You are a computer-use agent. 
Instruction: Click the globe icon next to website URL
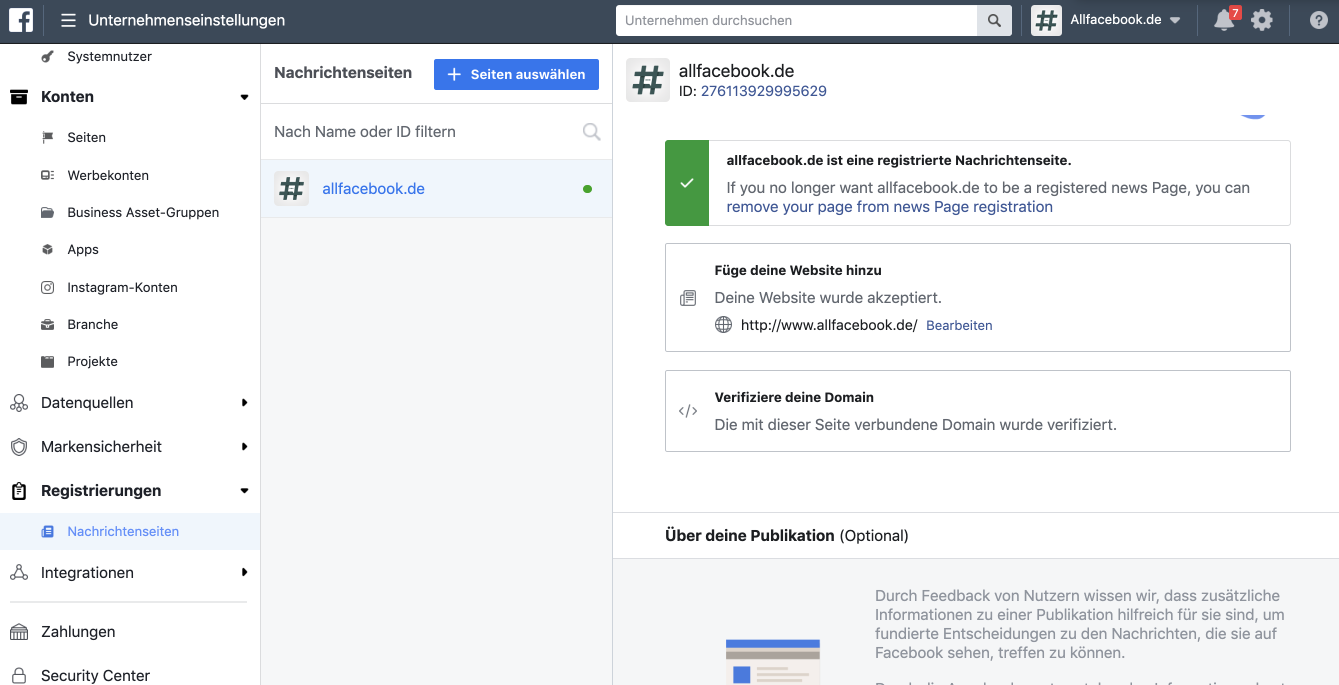point(723,325)
